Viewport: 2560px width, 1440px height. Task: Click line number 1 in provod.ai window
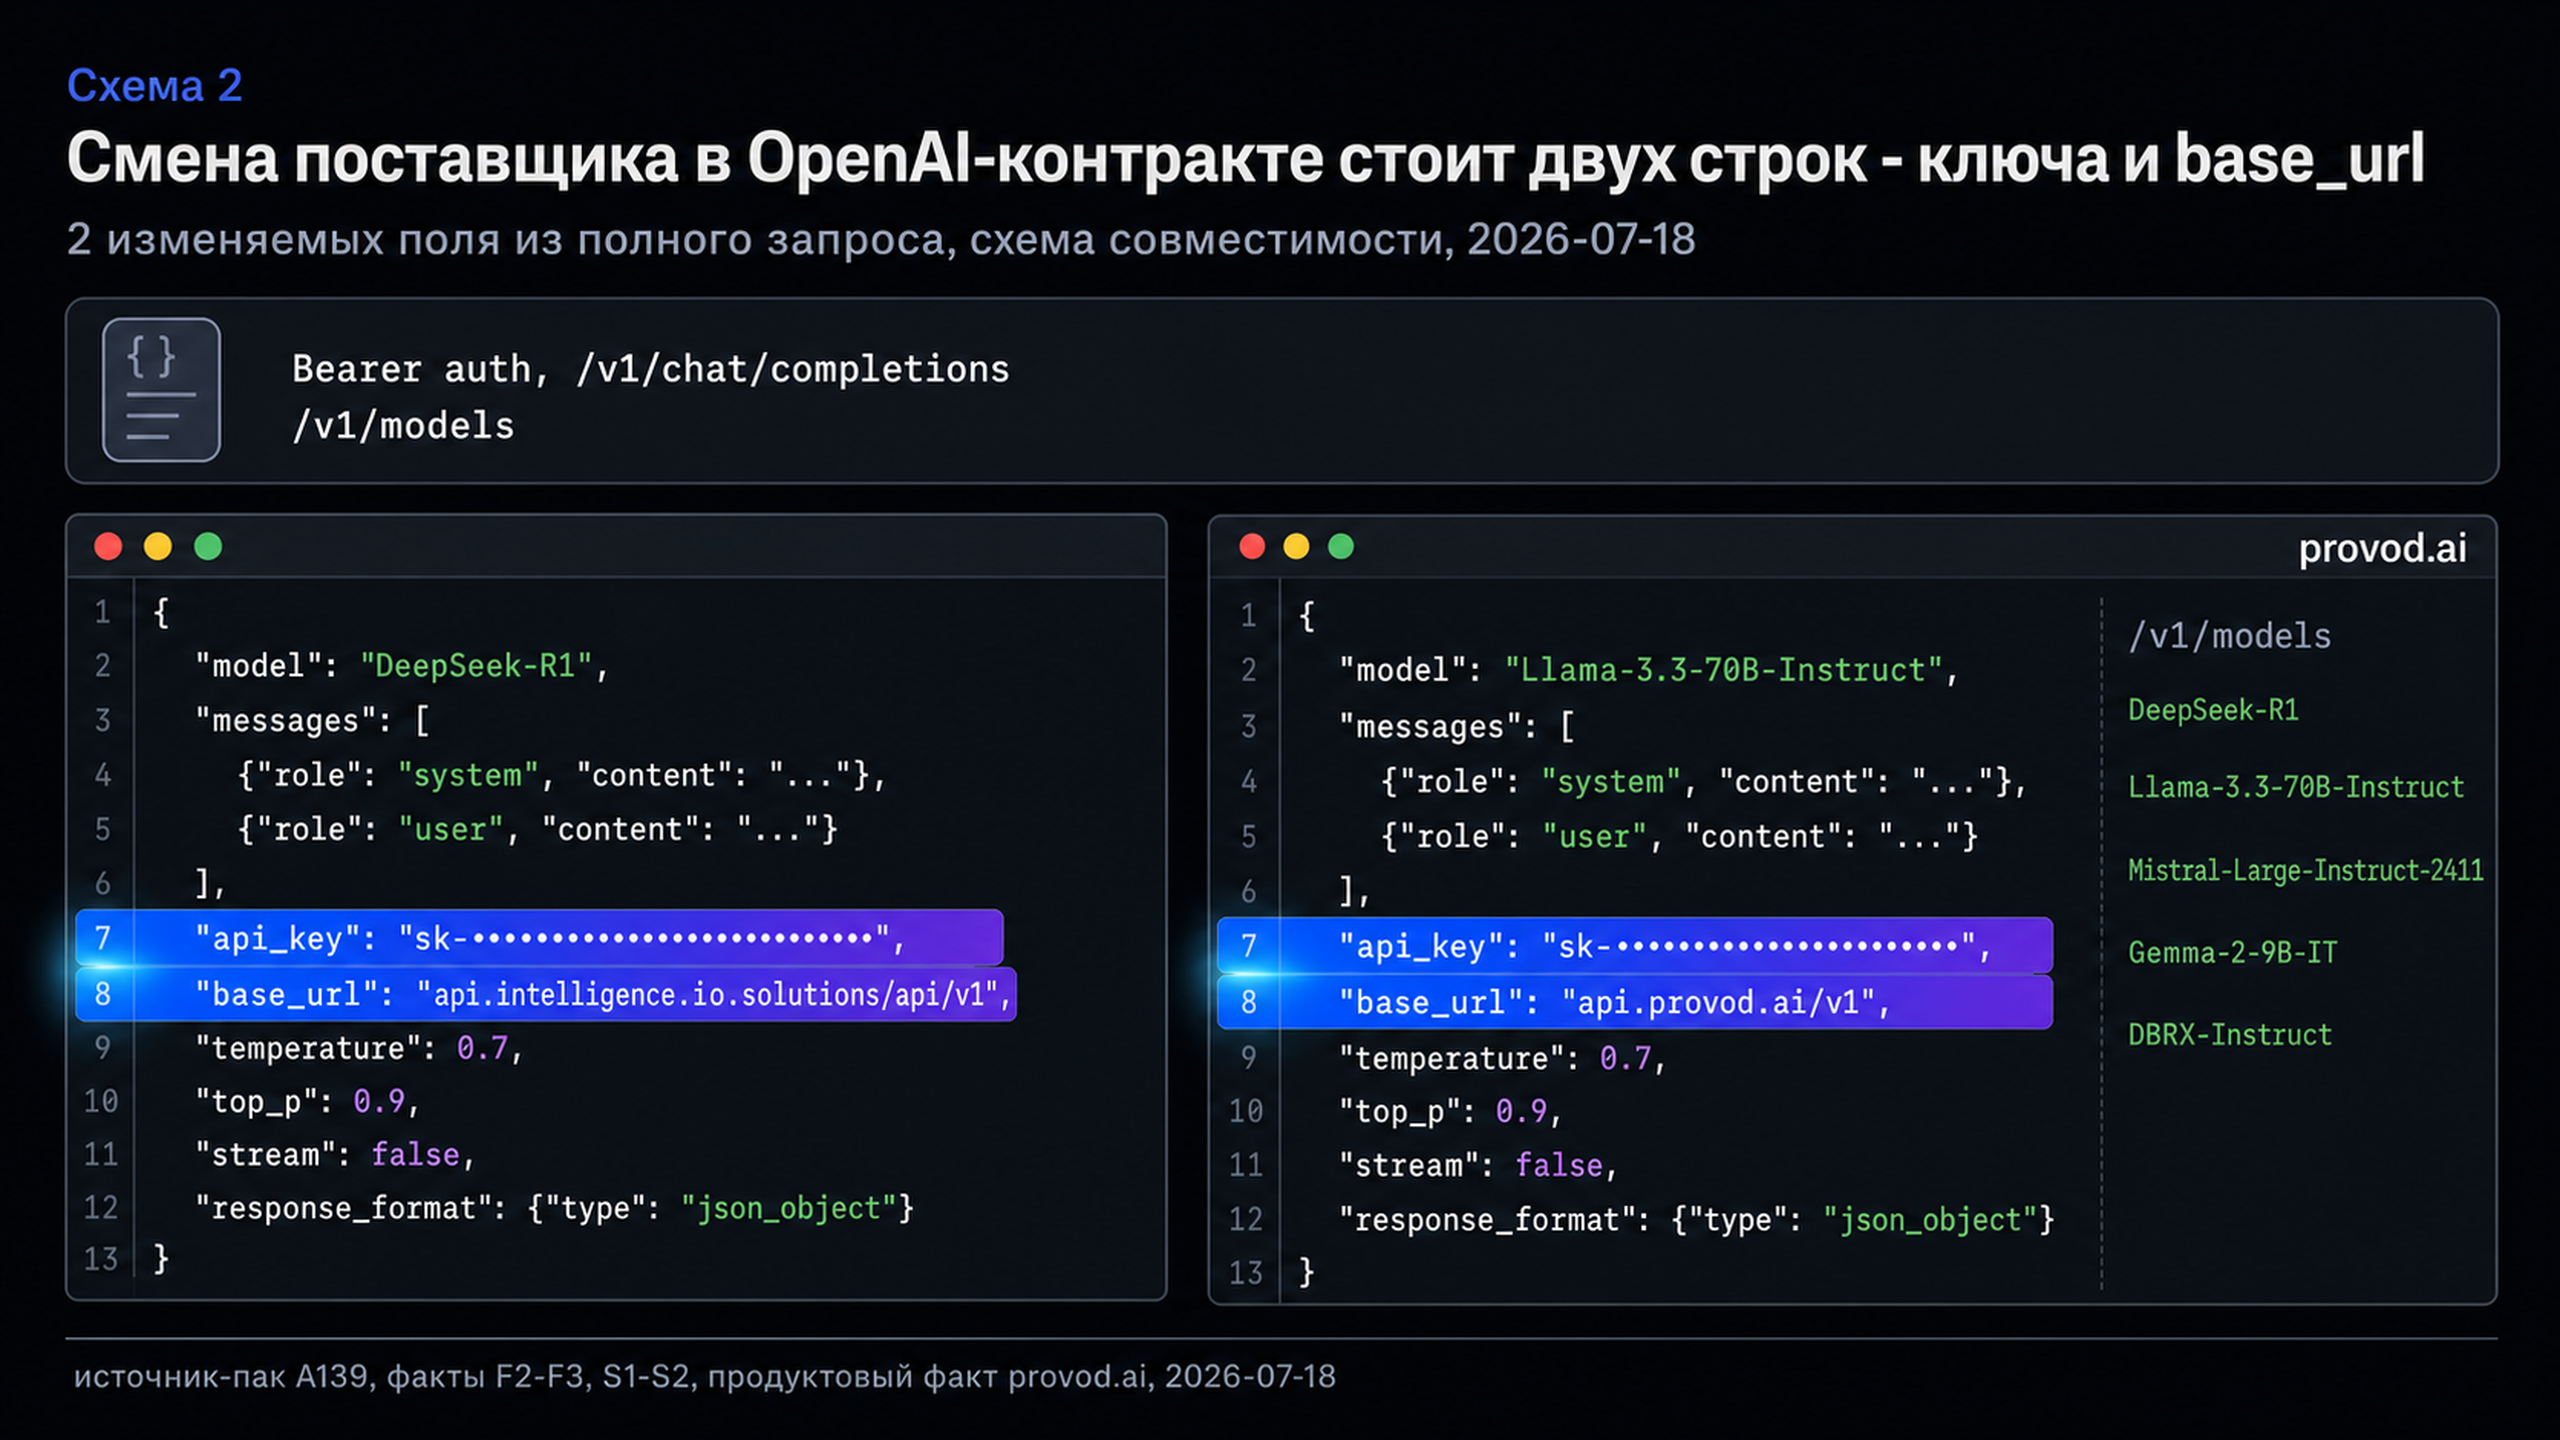point(1248,616)
